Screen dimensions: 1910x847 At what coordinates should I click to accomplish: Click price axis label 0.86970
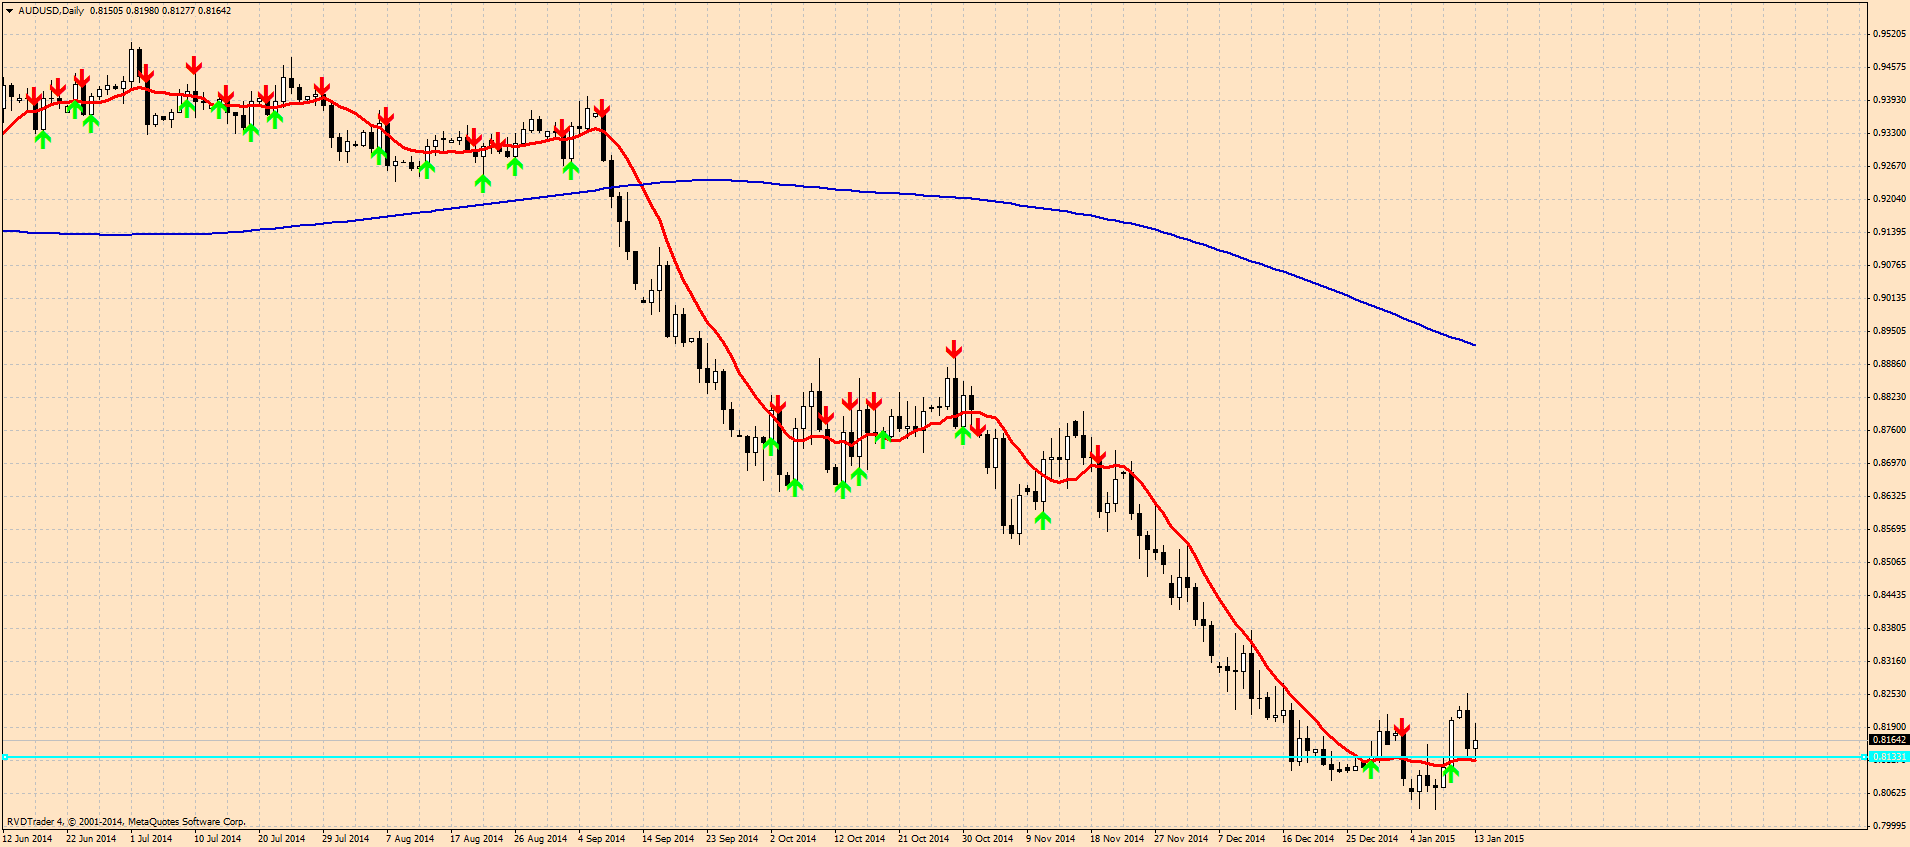pos(1889,463)
